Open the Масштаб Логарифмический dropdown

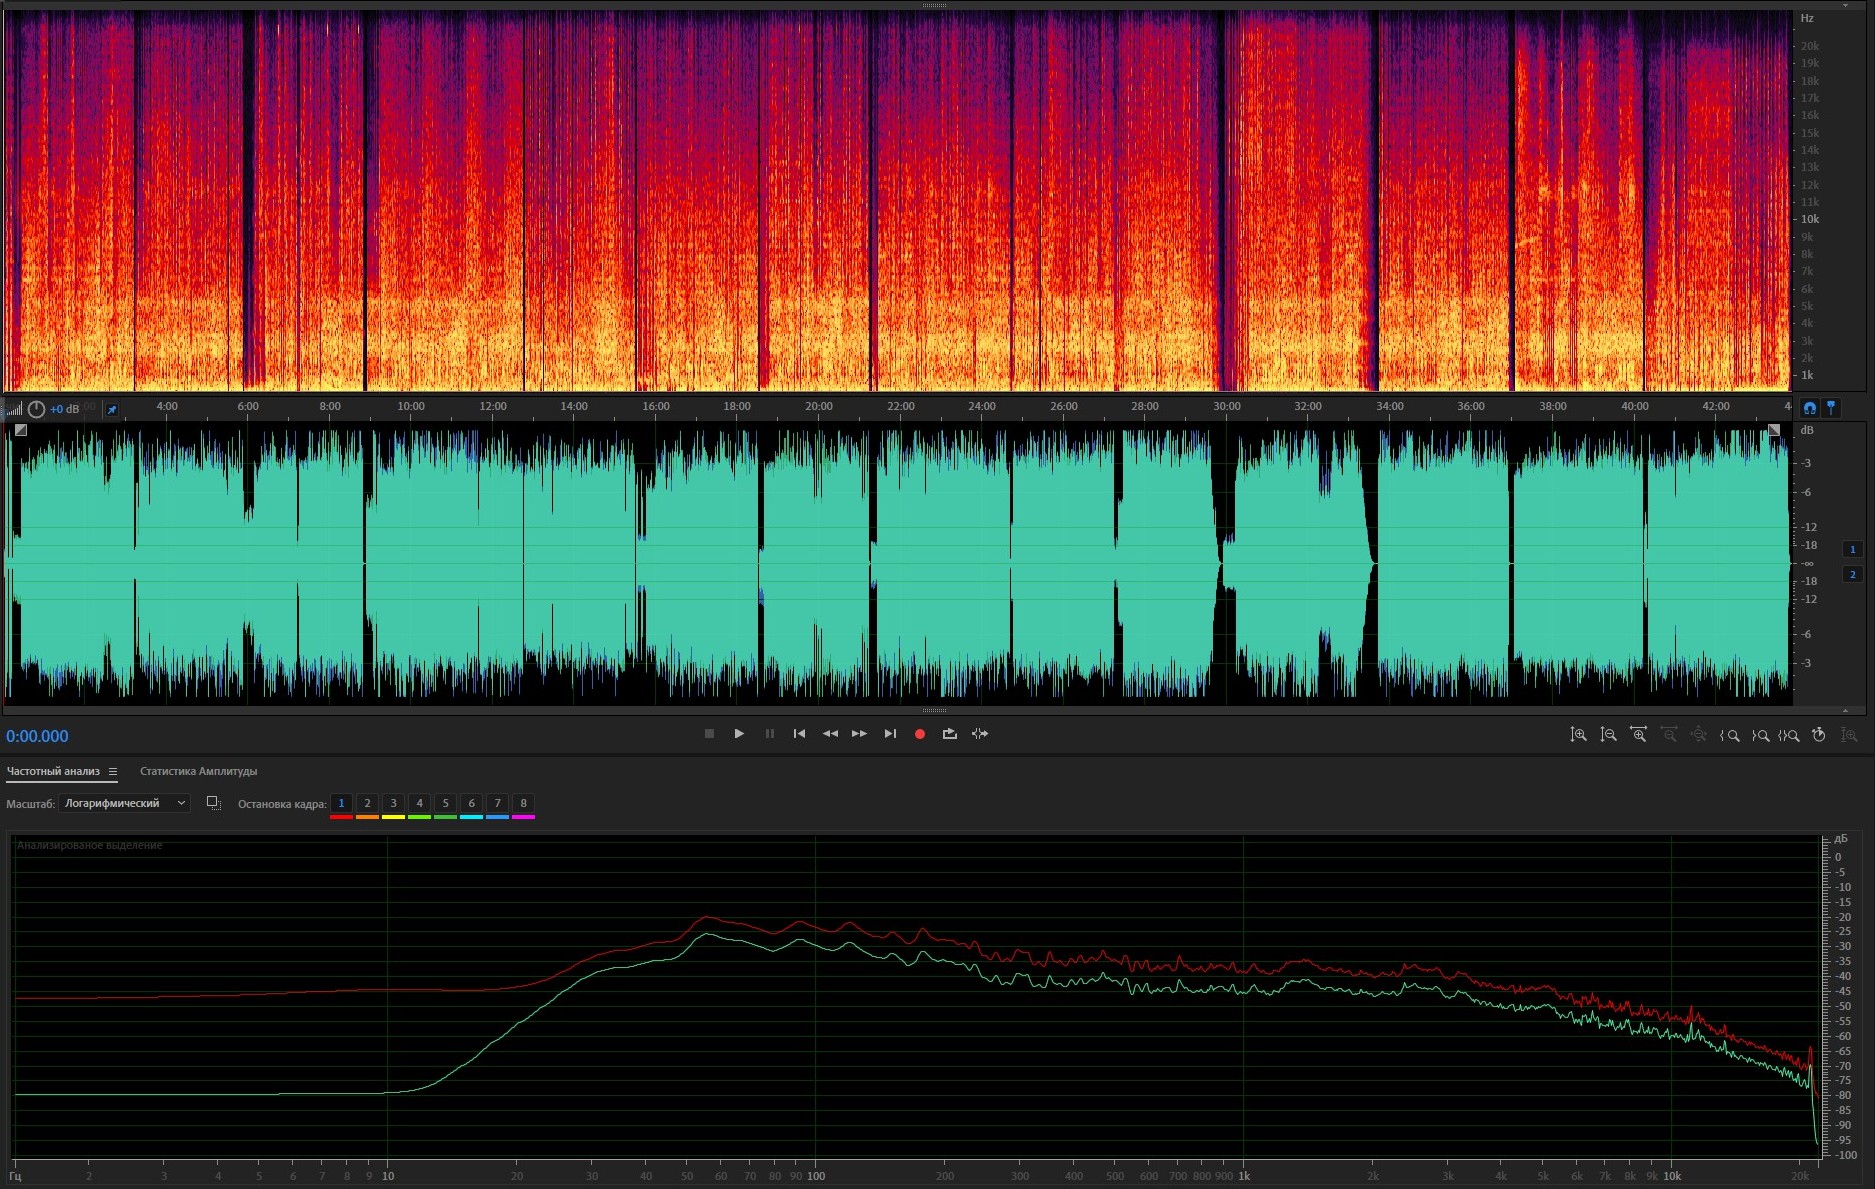pyautogui.click(x=125, y=803)
